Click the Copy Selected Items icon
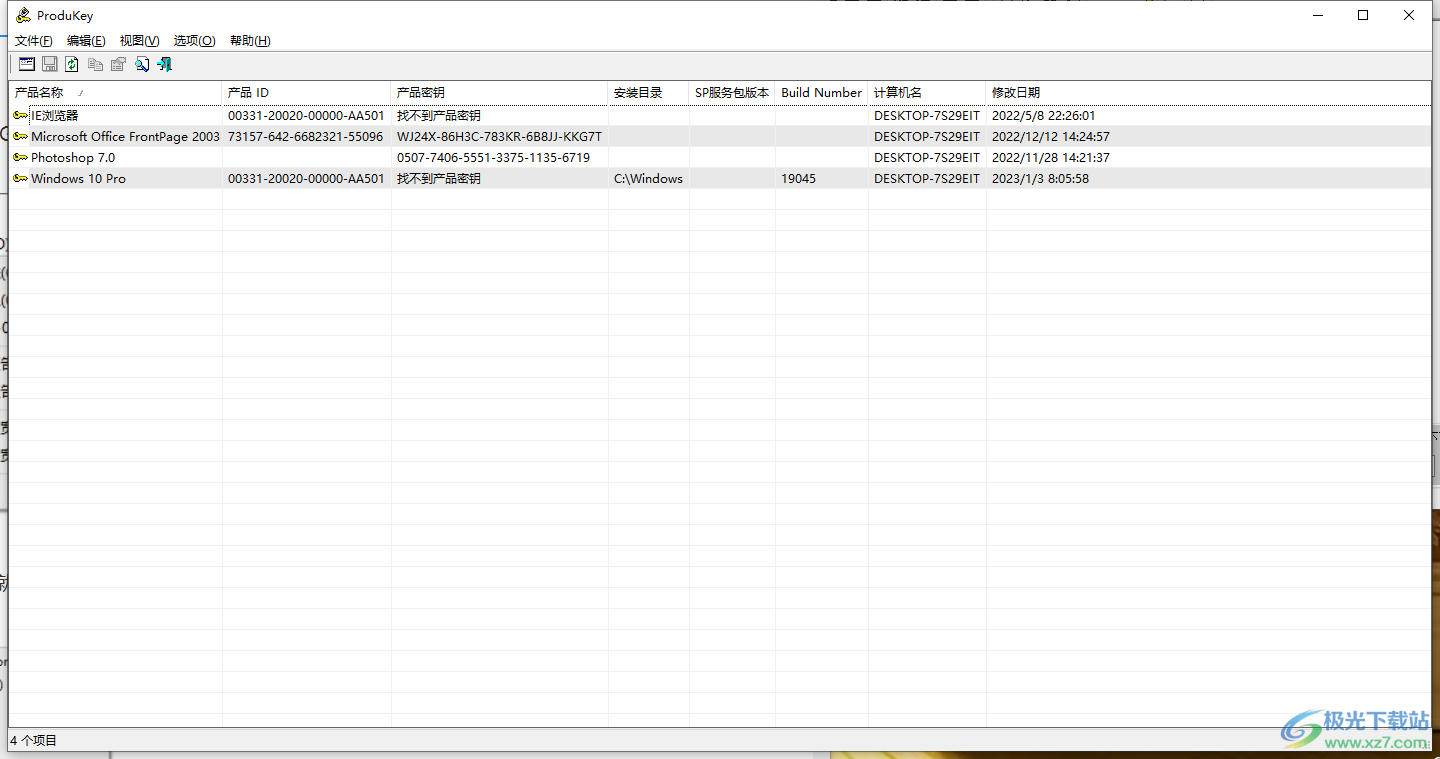1440x759 pixels. pos(95,64)
